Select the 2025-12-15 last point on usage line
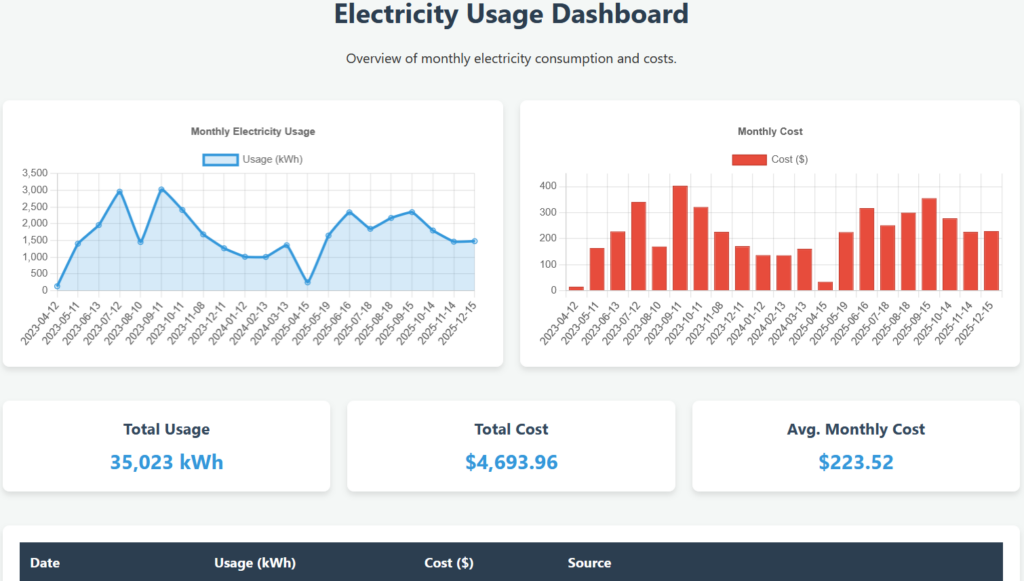 (x=474, y=241)
